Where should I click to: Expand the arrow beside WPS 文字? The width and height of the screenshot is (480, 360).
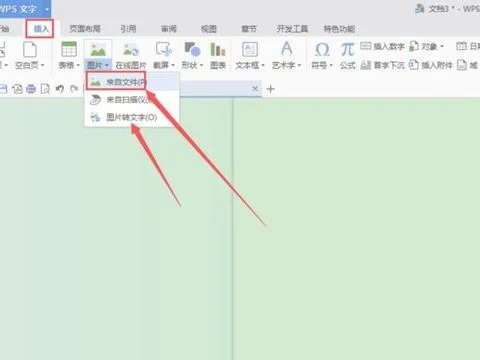pos(47,9)
